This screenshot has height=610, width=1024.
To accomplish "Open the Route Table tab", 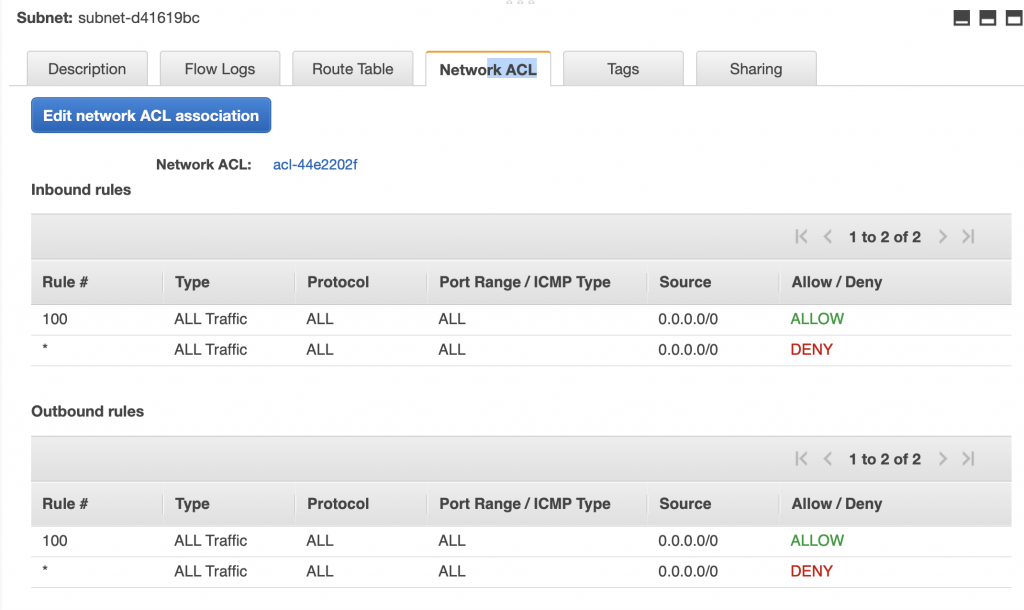I will [353, 69].
